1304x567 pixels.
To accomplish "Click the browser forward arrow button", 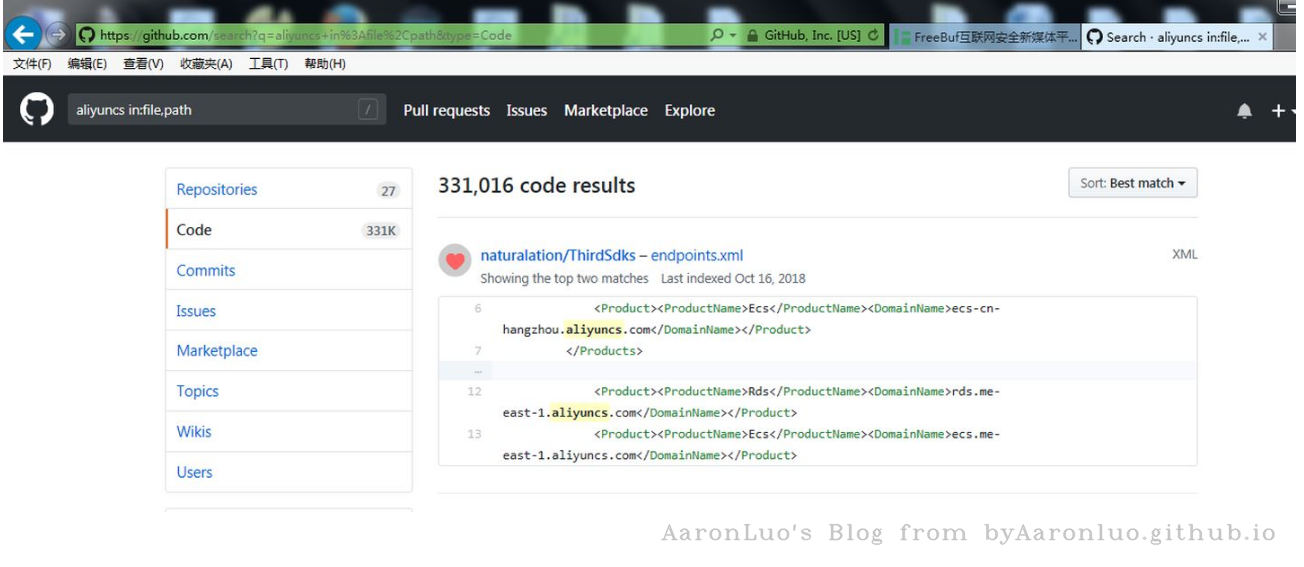I will 57,35.
